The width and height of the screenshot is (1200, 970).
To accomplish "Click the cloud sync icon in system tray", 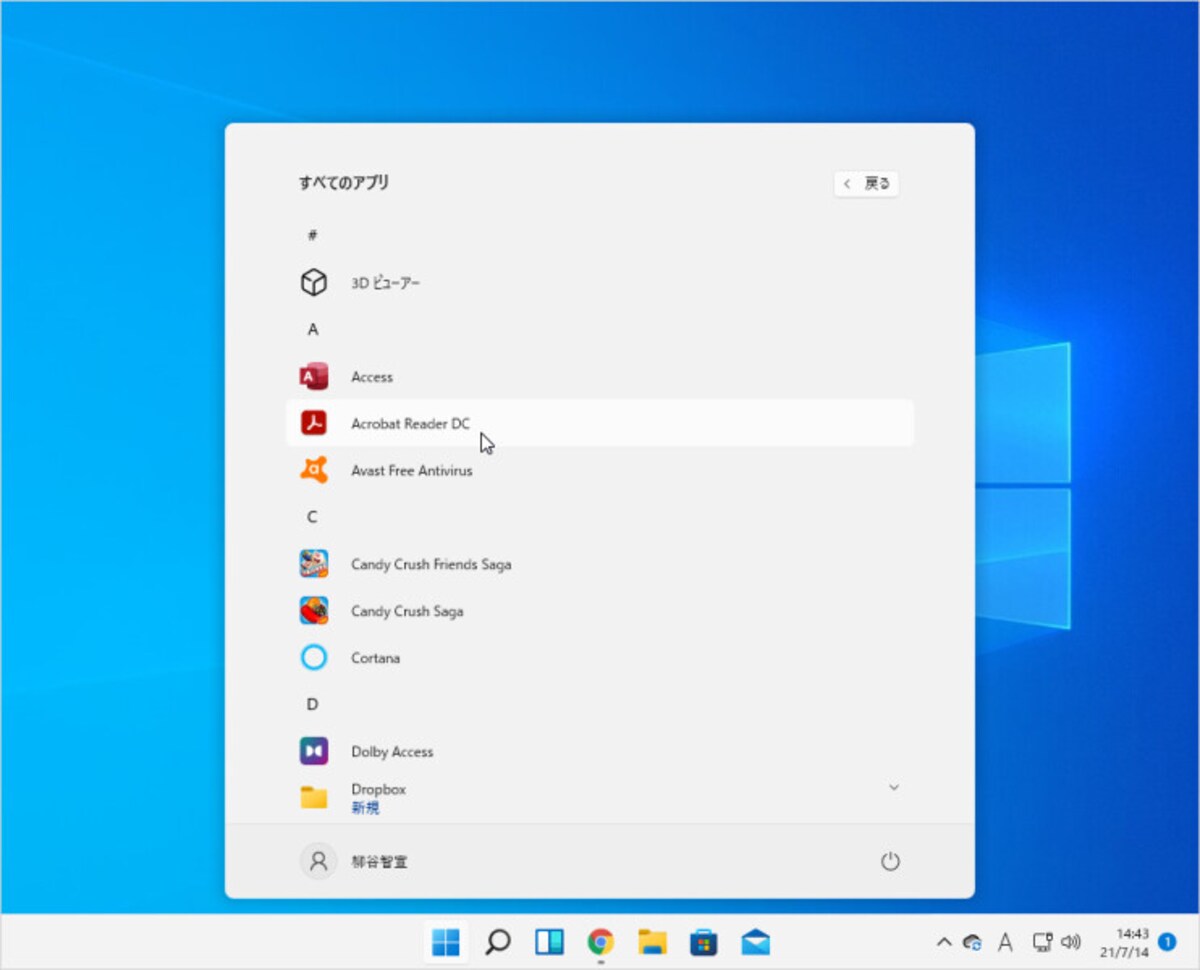I will pyautogui.click(x=972, y=942).
